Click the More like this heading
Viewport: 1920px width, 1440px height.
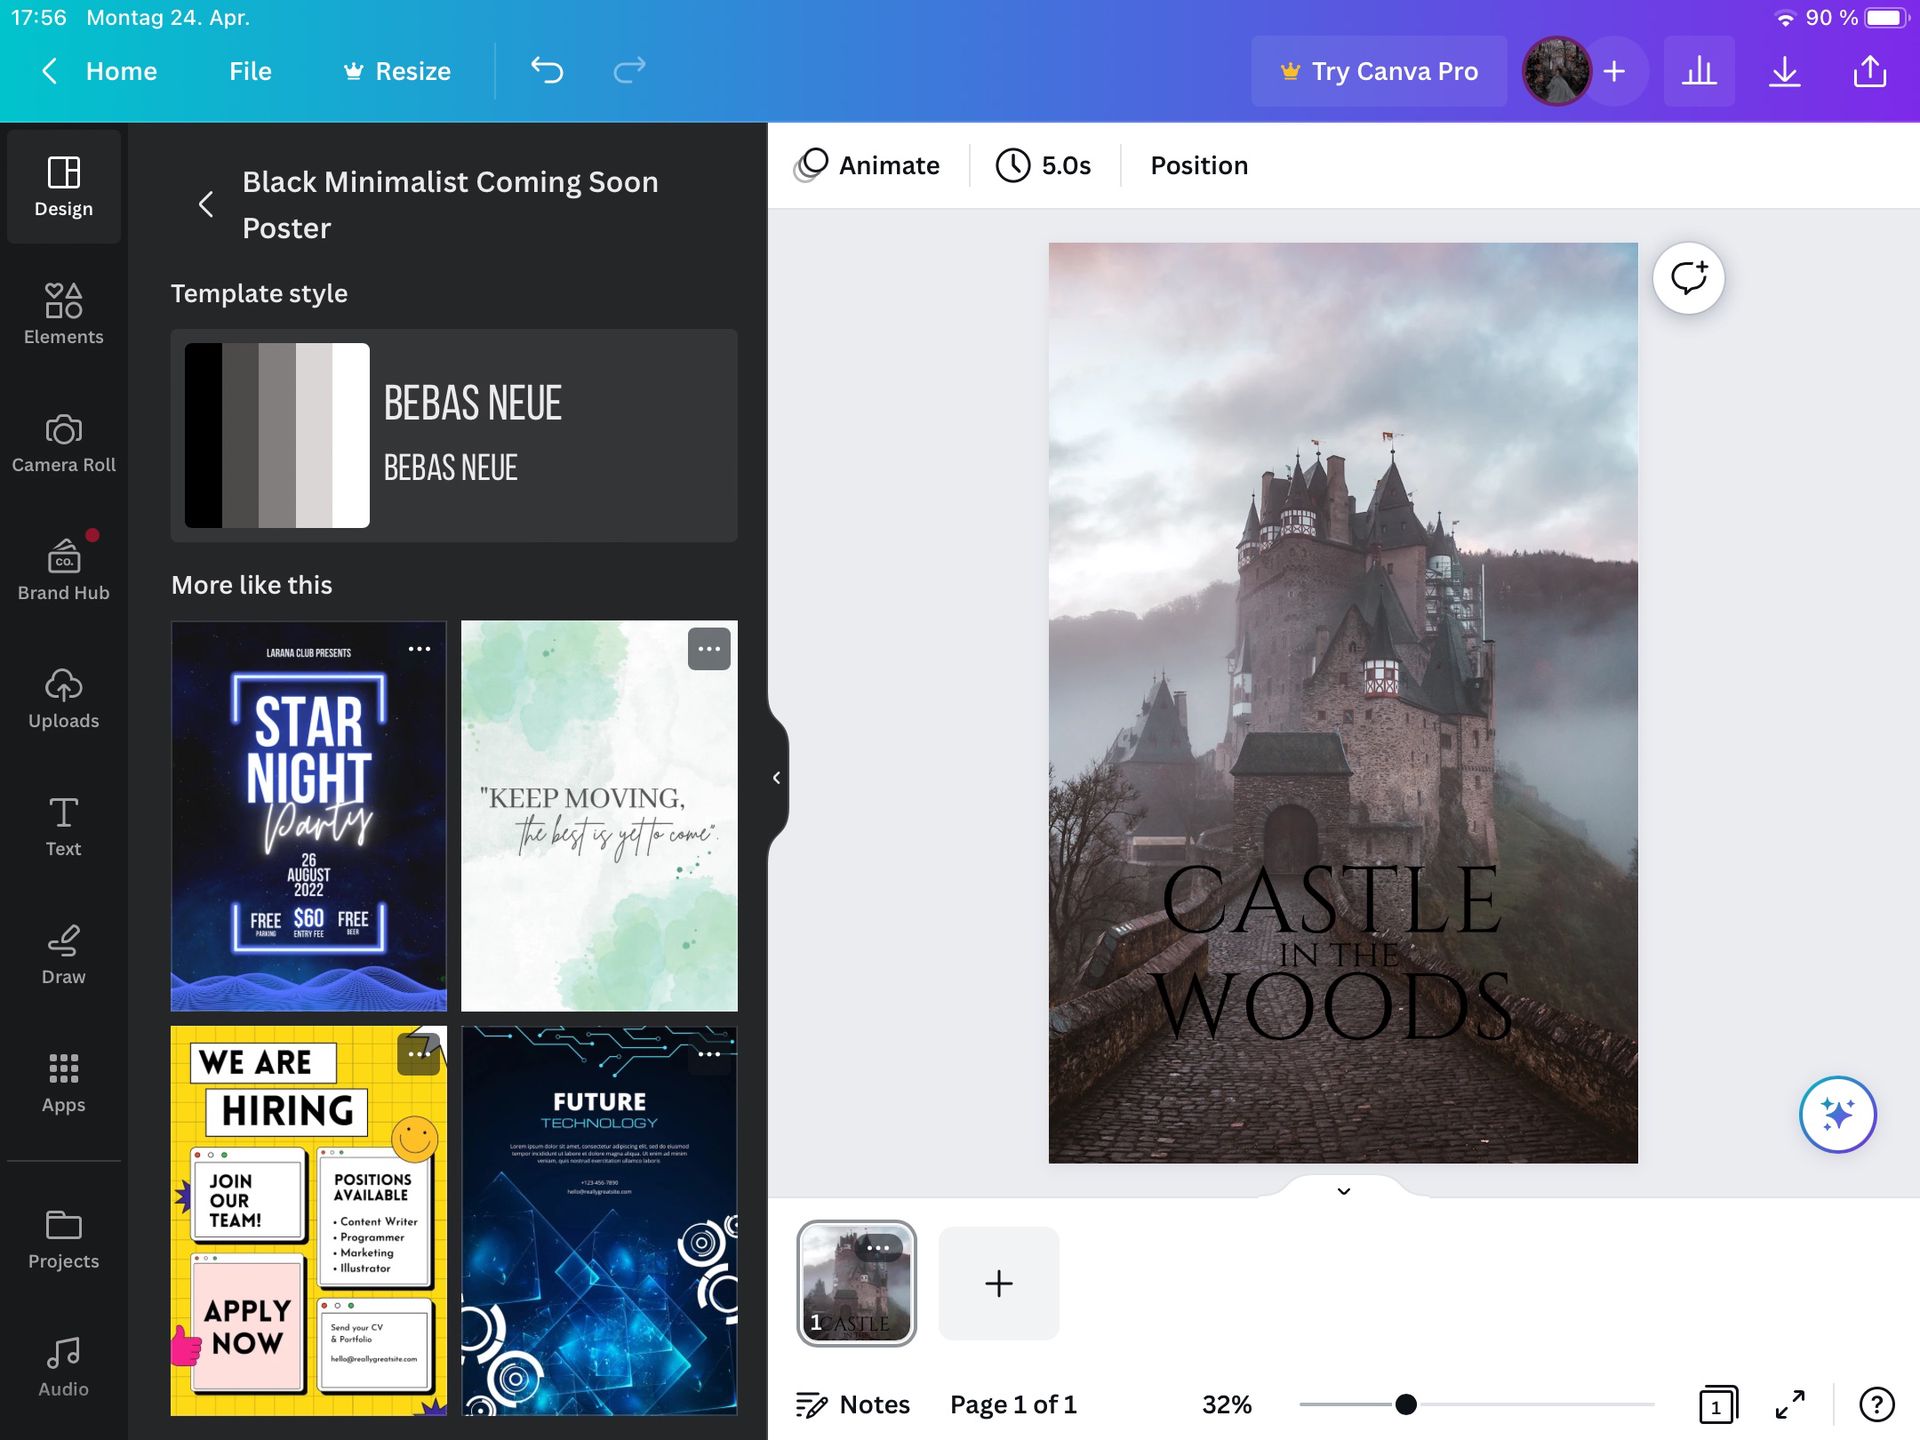(x=251, y=585)
